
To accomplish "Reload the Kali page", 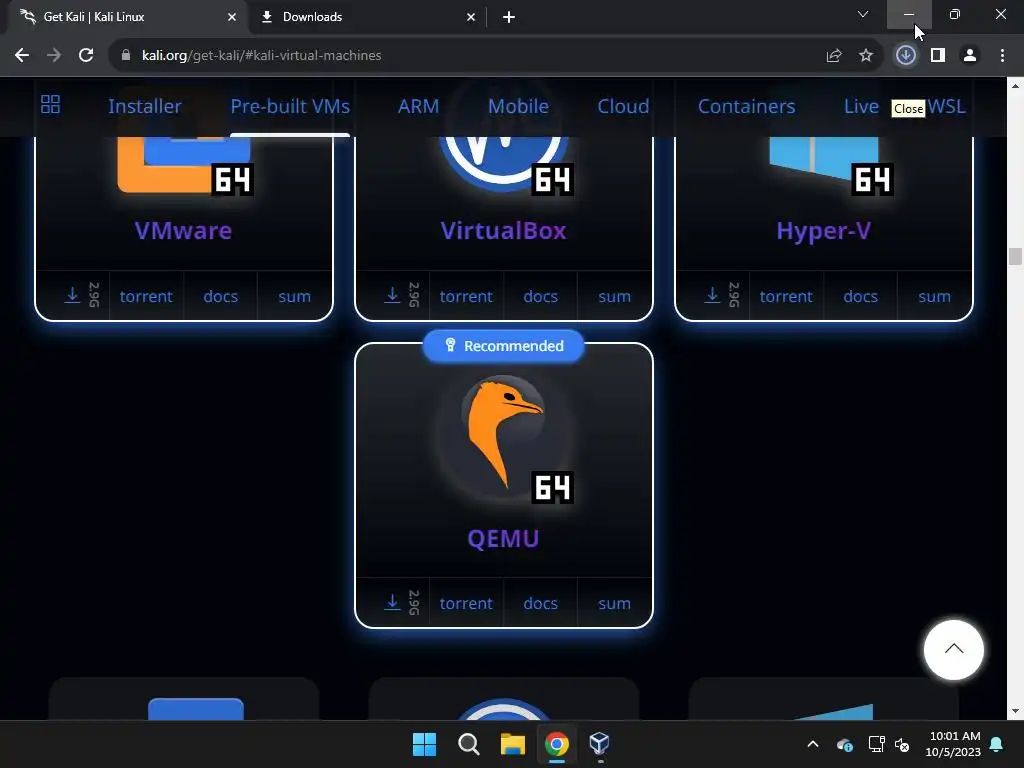I will coord(86,56).
